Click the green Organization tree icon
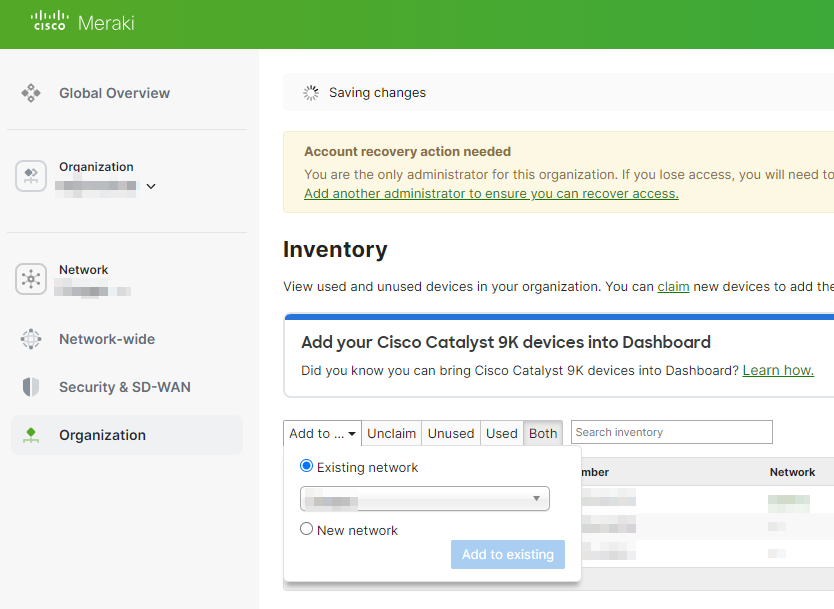Viewport: 834px width, 609px height. click(30, 434)
